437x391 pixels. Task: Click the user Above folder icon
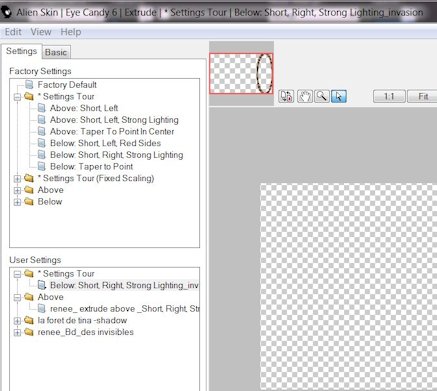coord(29,297)
